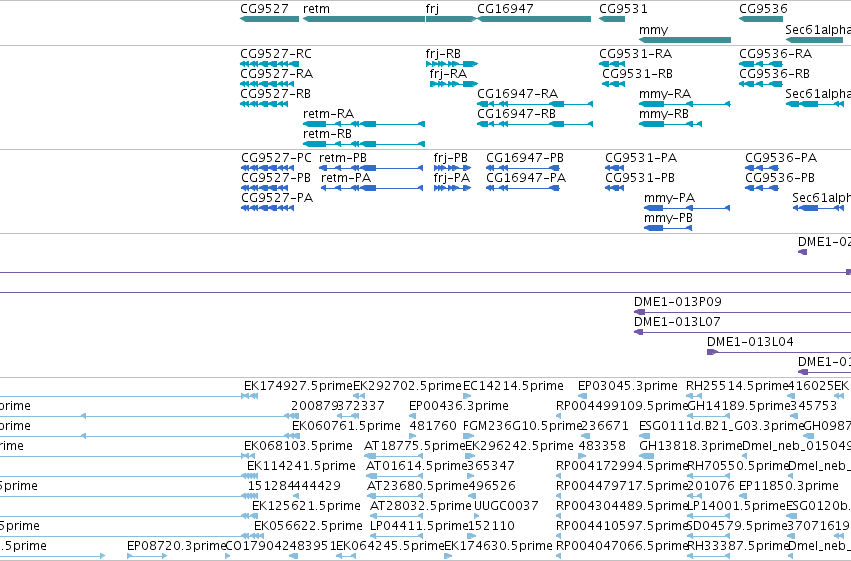Click the EK125621.5prime EST label
851x561 pixels.
(306, 506)
